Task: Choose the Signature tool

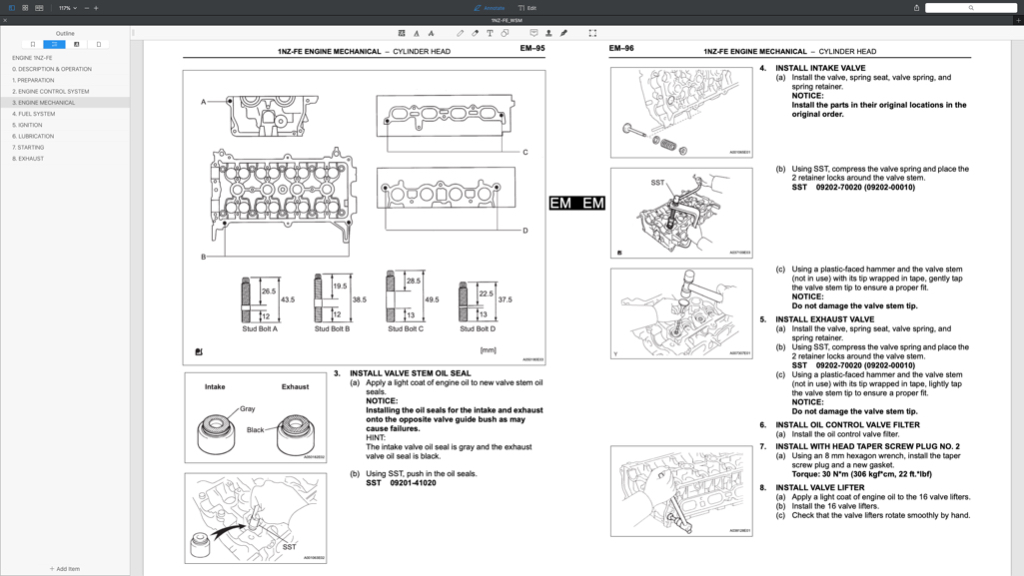Action: (x=563, y=31)
